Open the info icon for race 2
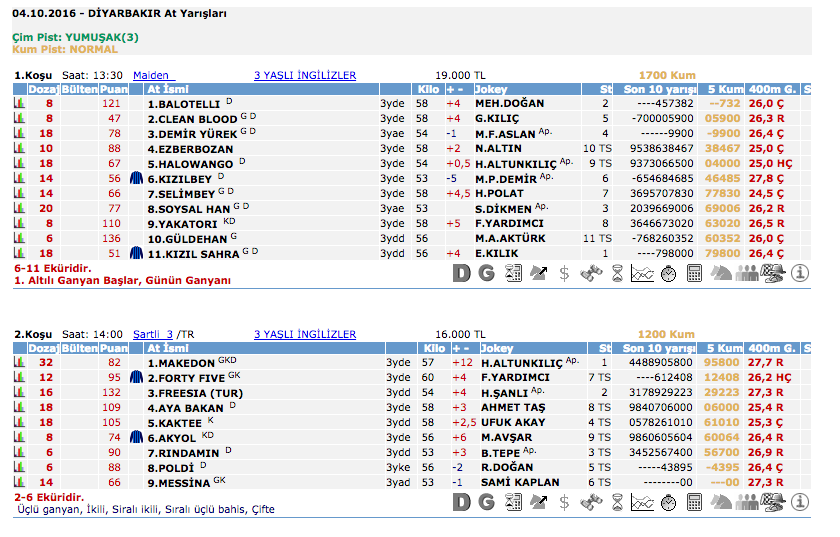The width and height of the screenshot is (840, 537). (800, 501)
